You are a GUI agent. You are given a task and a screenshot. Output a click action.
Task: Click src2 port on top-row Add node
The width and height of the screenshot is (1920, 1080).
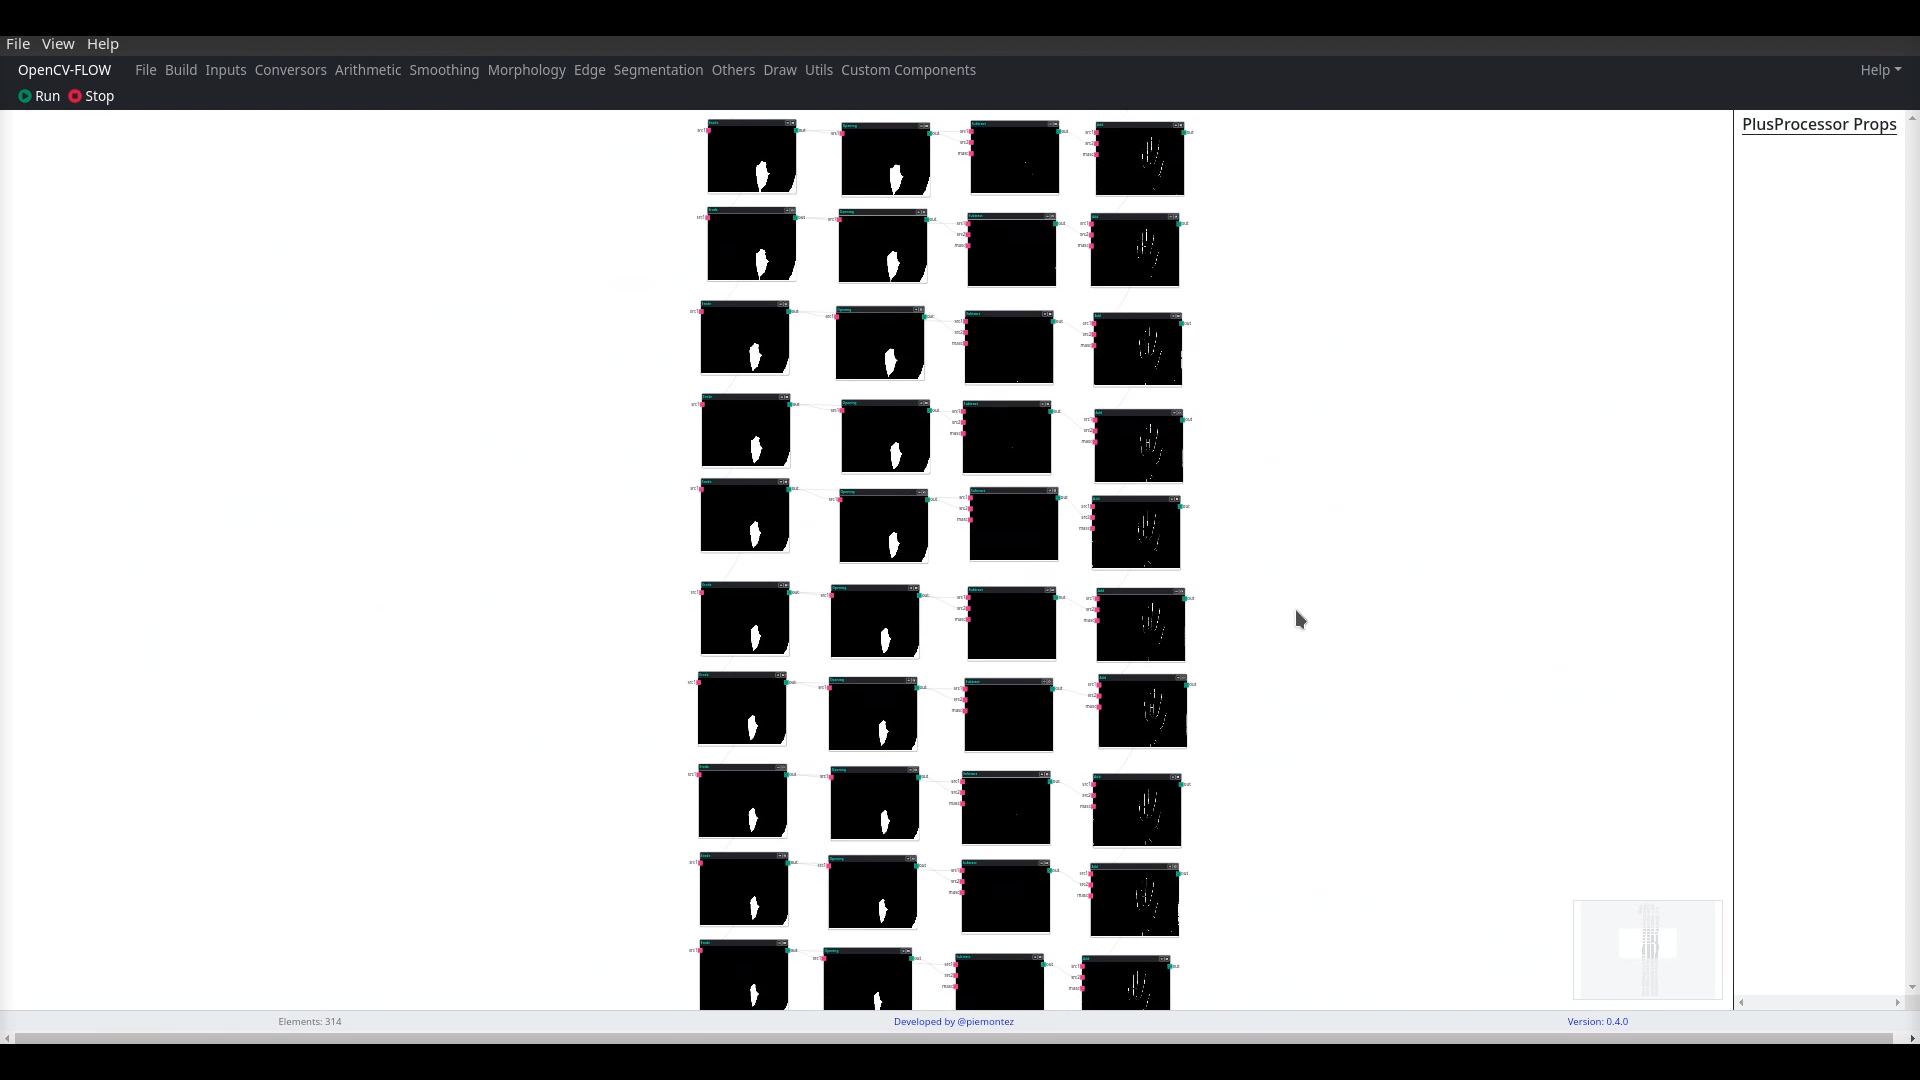click(x=1096, y=143)
